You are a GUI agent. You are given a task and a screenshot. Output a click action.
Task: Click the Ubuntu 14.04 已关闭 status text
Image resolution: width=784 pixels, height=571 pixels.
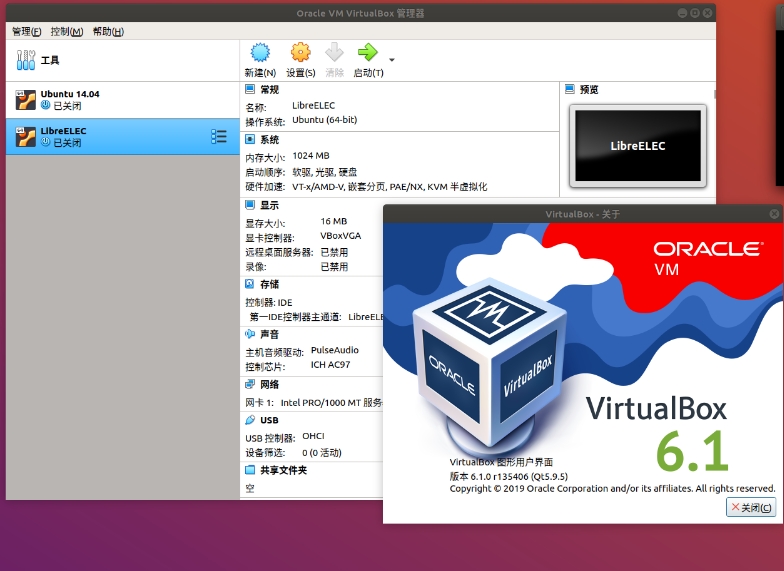[67, 106]
